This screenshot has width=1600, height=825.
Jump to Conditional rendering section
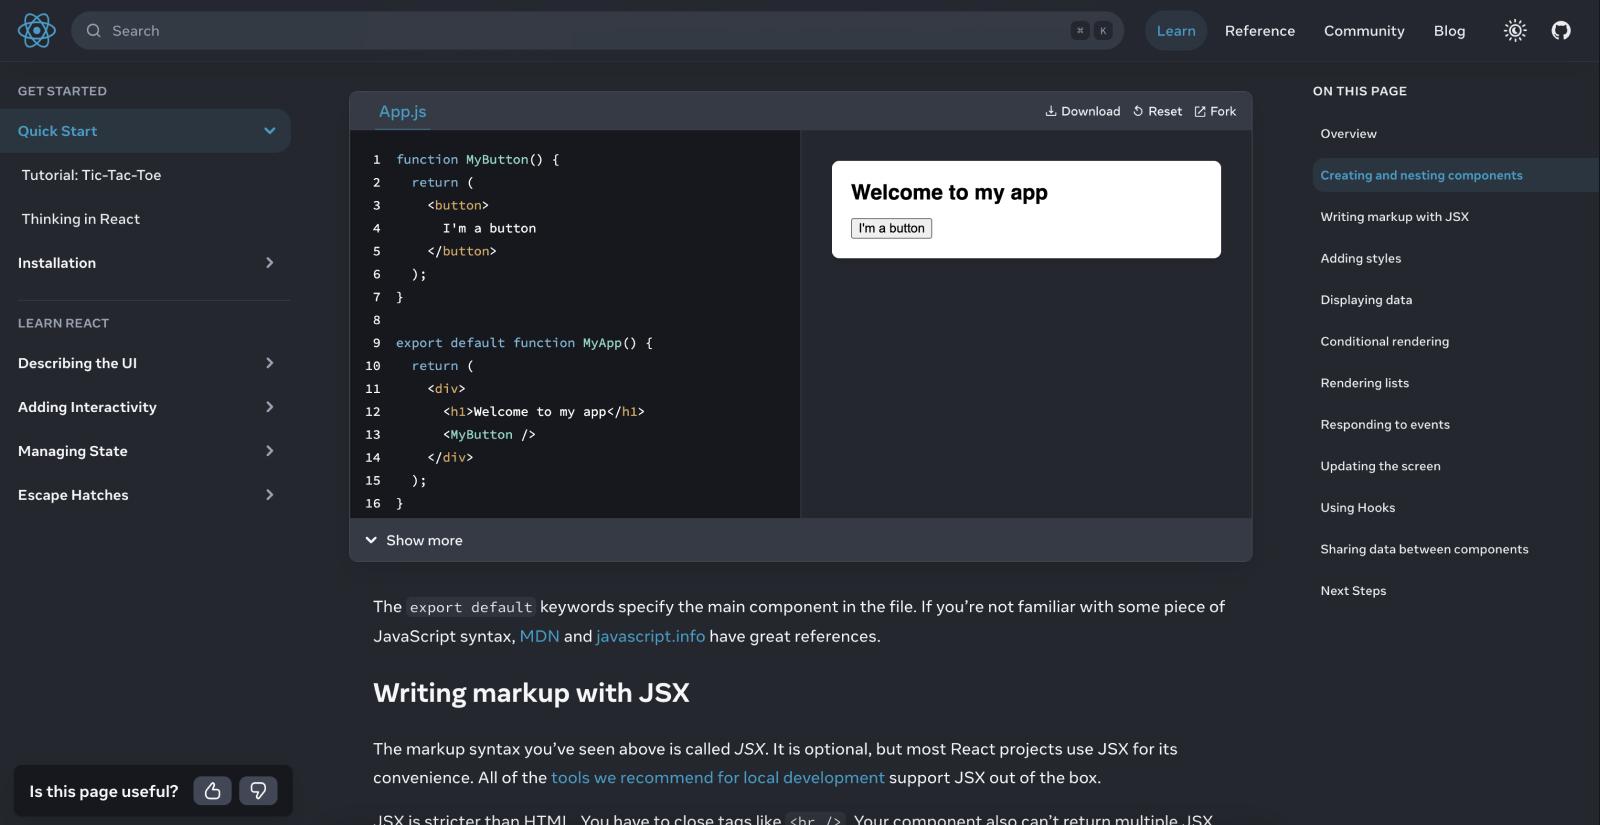coord(1384,342)
